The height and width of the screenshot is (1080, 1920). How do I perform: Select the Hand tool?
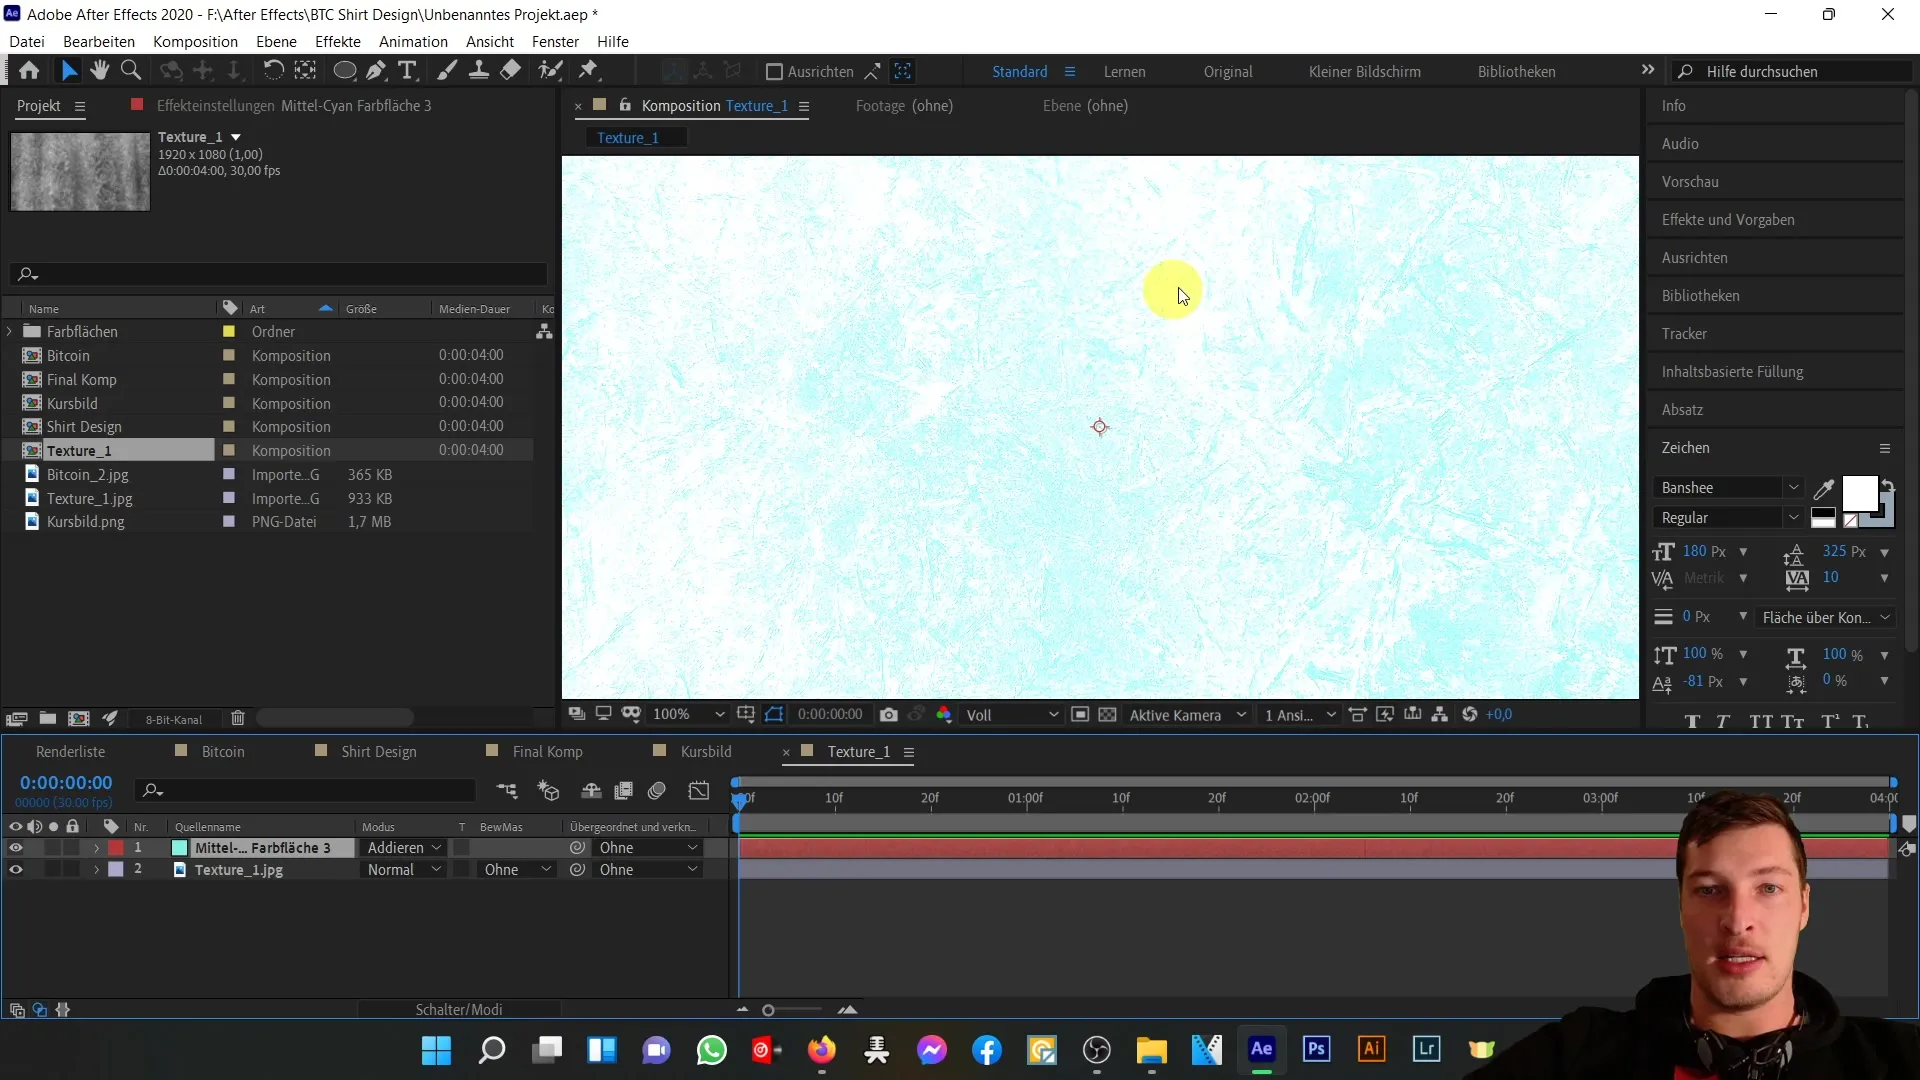click(99, 71)
